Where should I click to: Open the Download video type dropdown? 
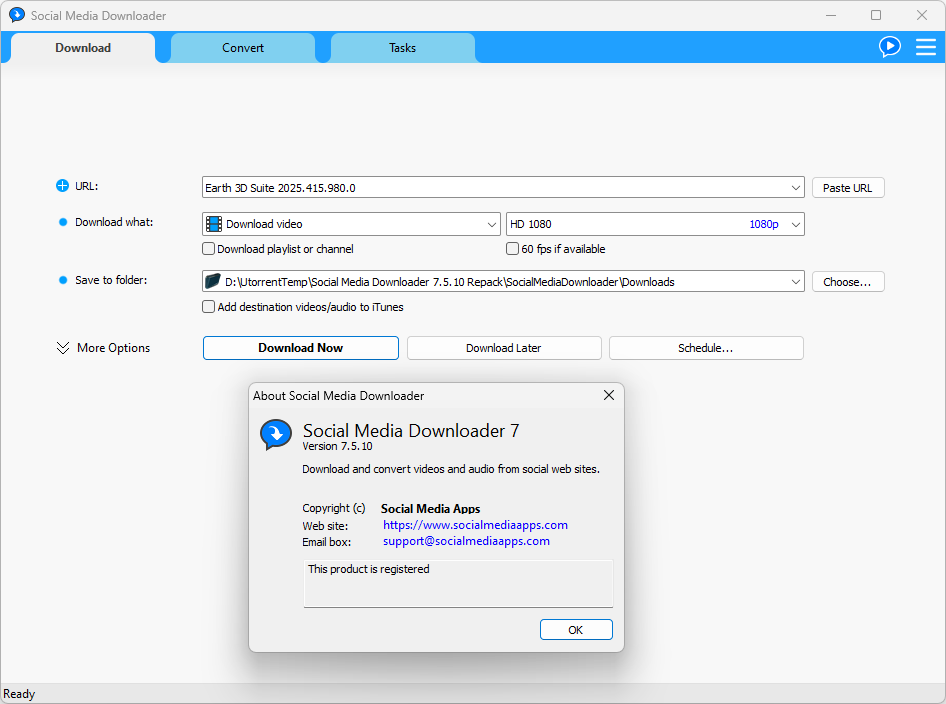pos(491,224)
